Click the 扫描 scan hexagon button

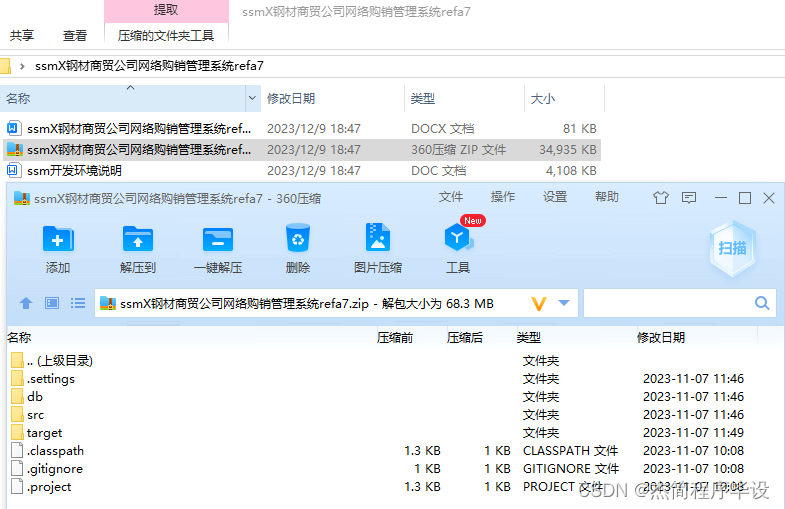coord(732,248)
